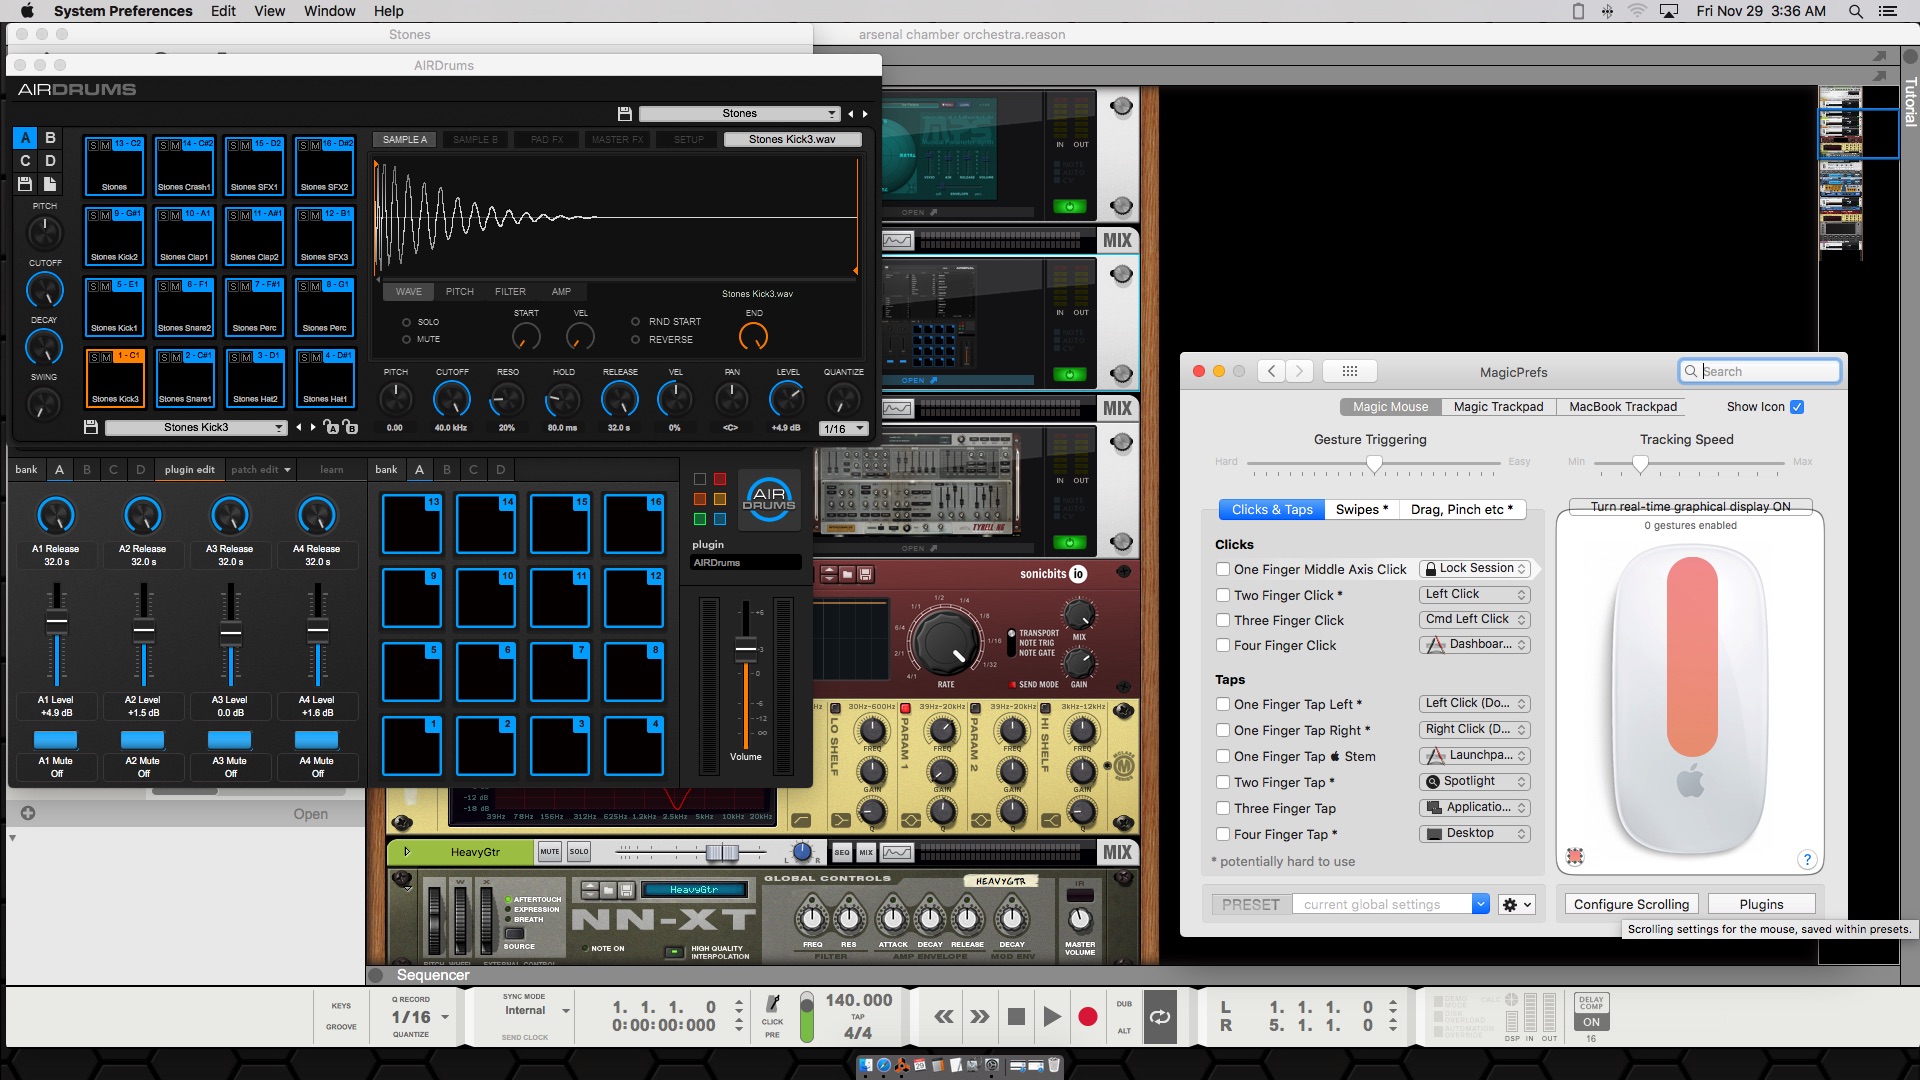This screenshot has height=1080, width=1920.
Task: Open the Spotlight action dropdown
Action: pyautogui.click(x=1475, y=781)
